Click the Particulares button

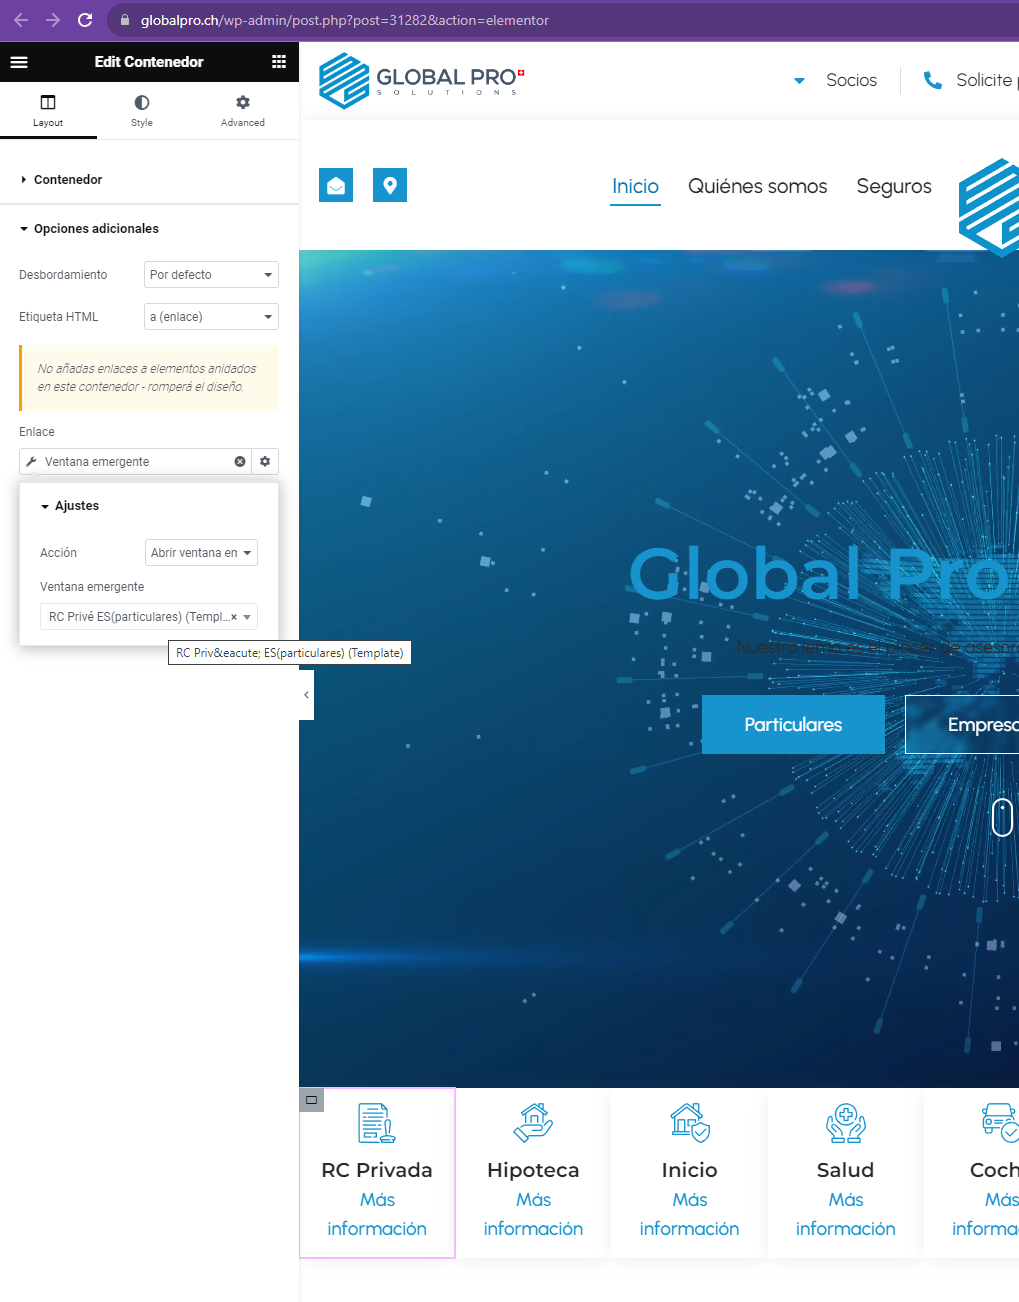coord(793,725)
